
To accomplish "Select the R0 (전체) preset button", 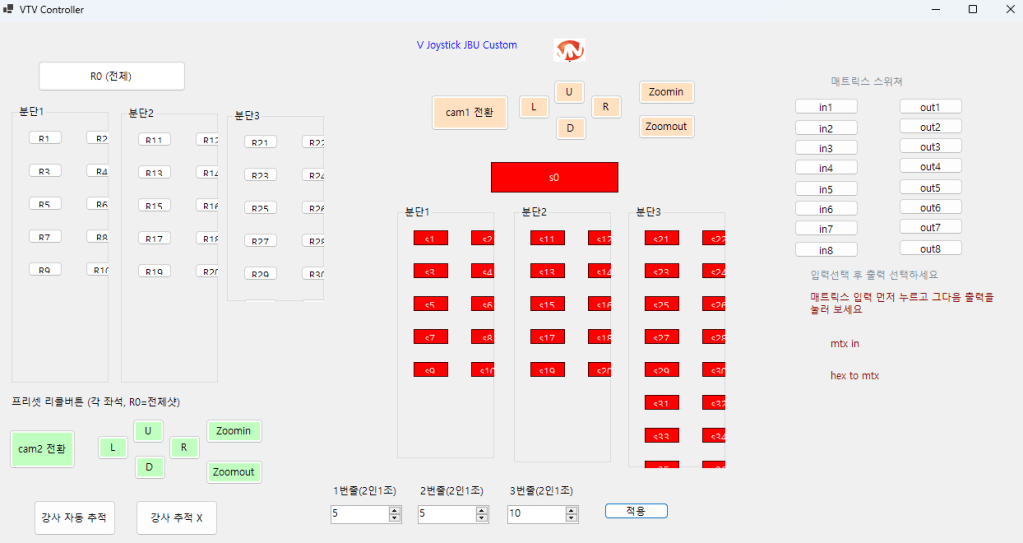I will click(111, 76).
